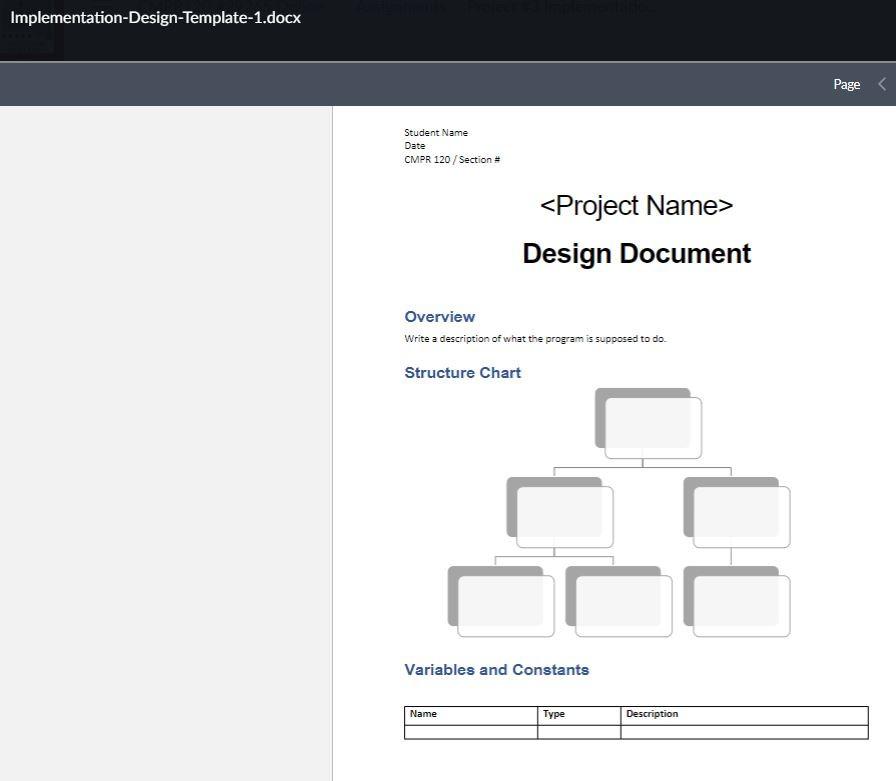The image size is (896, 781).
Task: Select the Overview heading in the document
Action: click(x=439, y=316)
